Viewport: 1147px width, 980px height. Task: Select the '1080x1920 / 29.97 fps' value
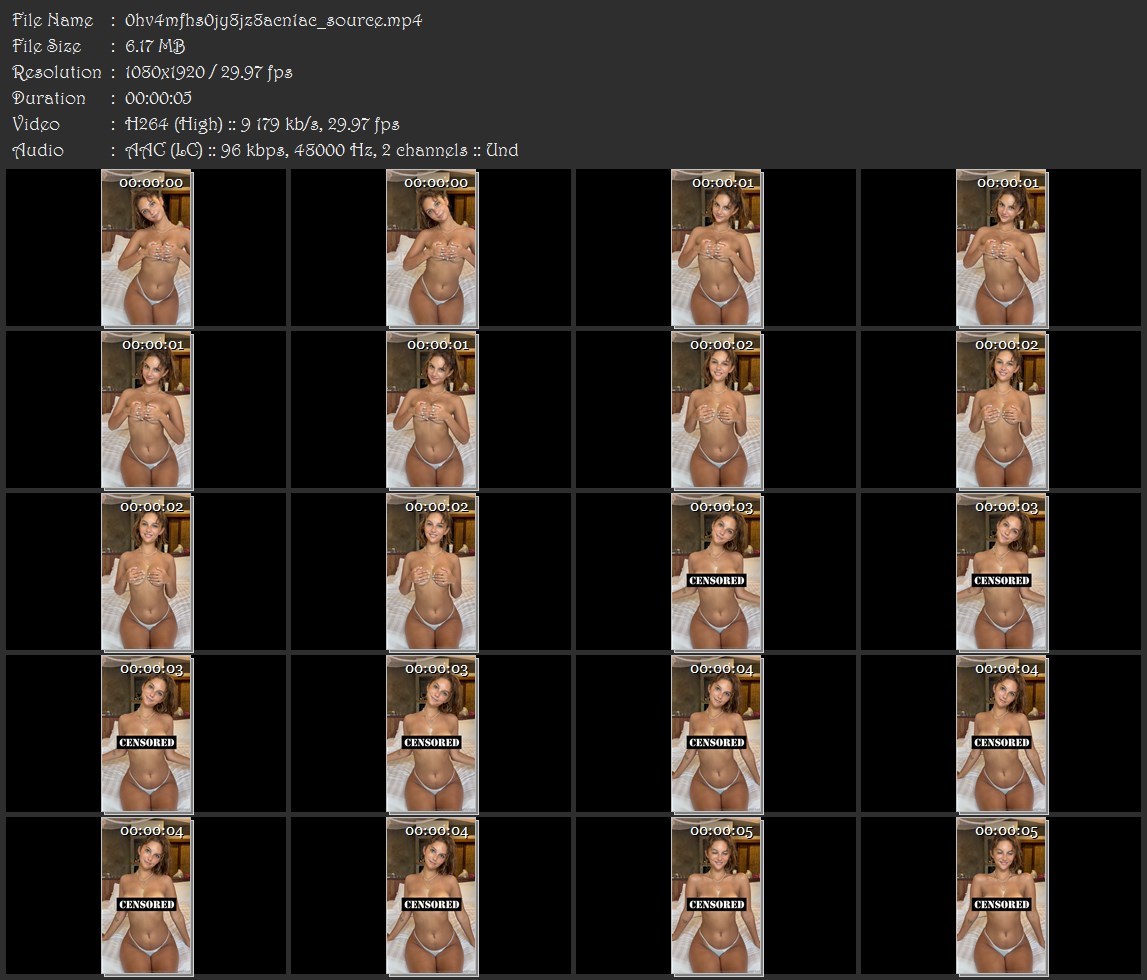(x=208, y=72)
